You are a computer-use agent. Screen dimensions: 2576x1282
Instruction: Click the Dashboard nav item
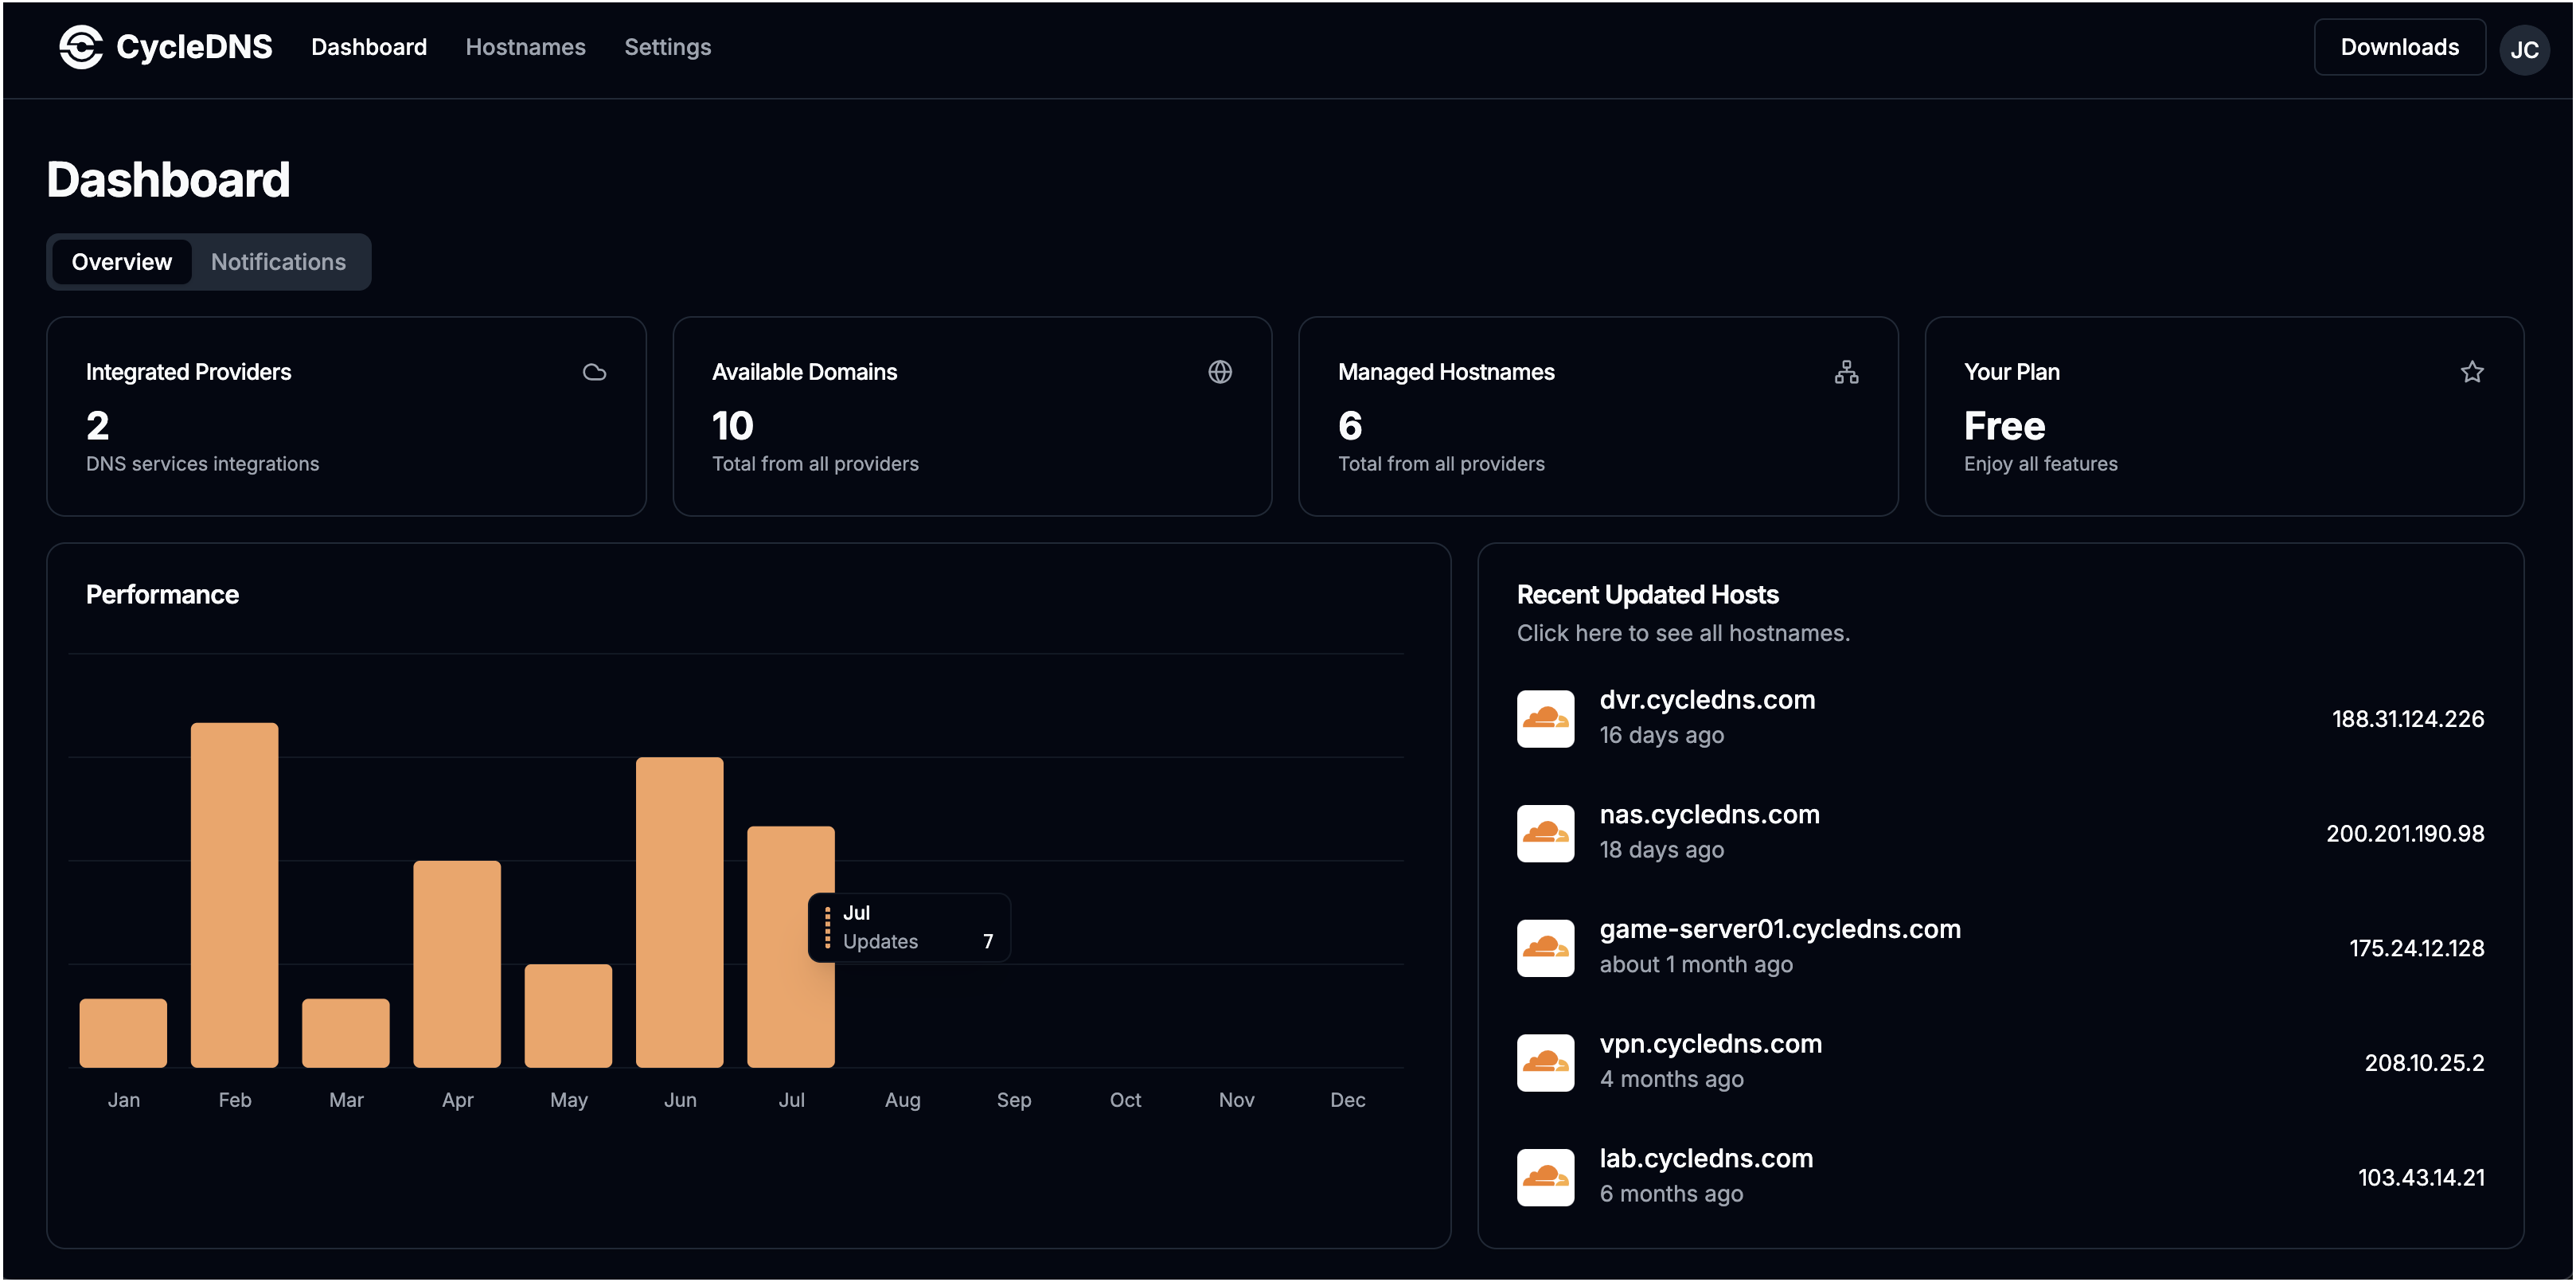tap(369, 47)
